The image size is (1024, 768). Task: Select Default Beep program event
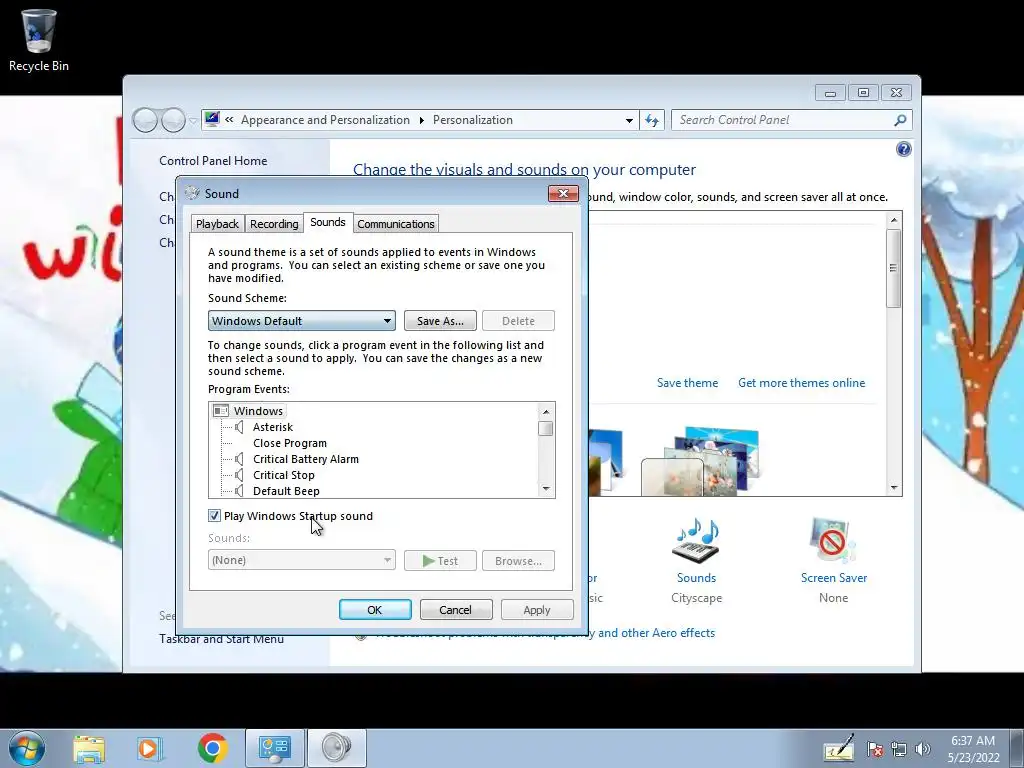tap(286, 491)
